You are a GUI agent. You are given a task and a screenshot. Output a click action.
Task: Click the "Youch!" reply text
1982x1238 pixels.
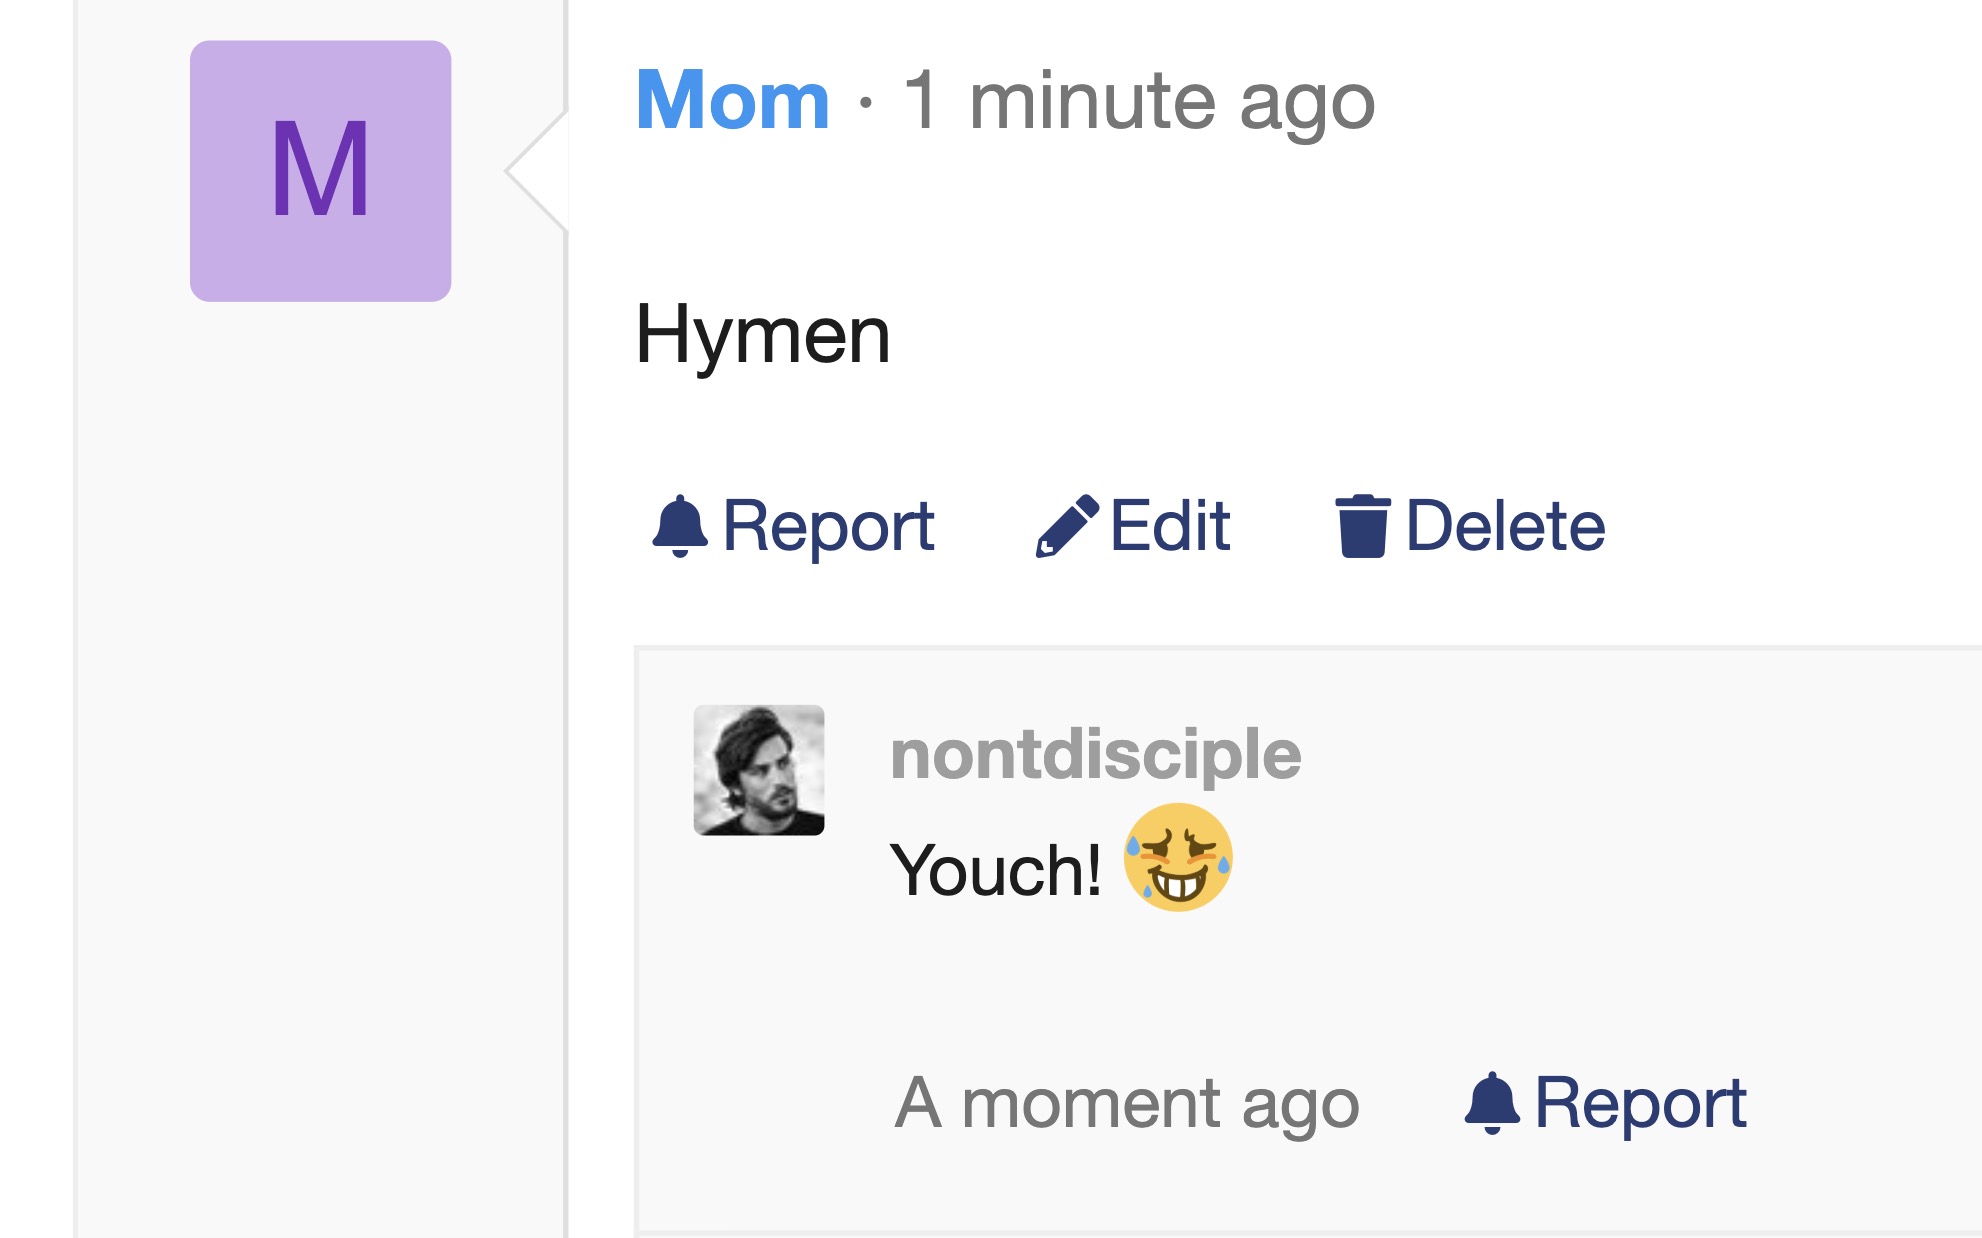995,870
